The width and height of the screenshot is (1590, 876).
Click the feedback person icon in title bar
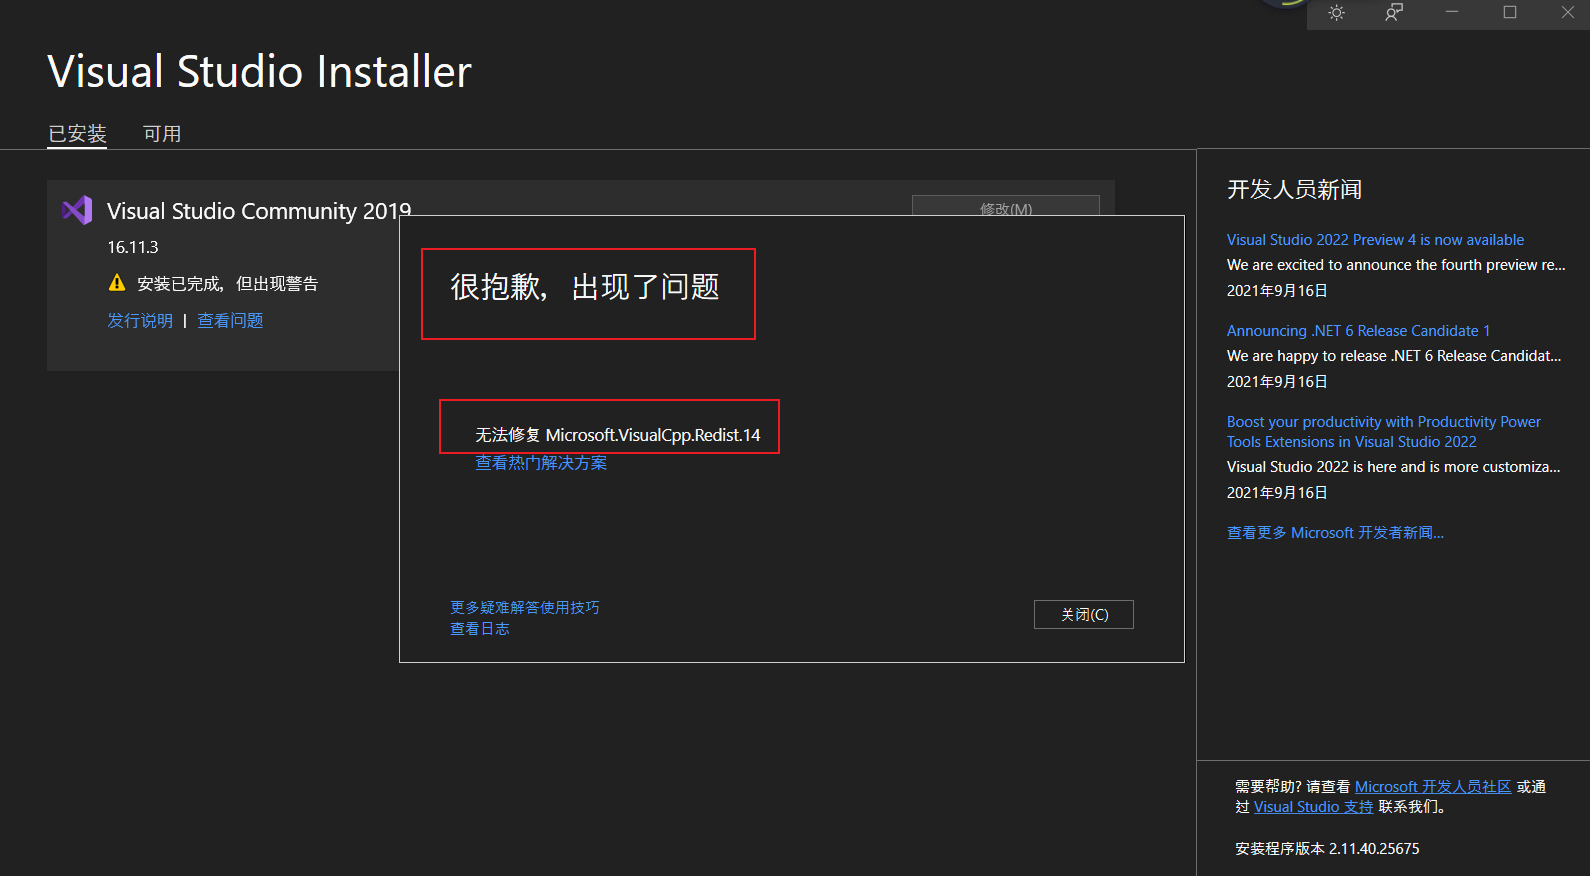pos(1394,13)
